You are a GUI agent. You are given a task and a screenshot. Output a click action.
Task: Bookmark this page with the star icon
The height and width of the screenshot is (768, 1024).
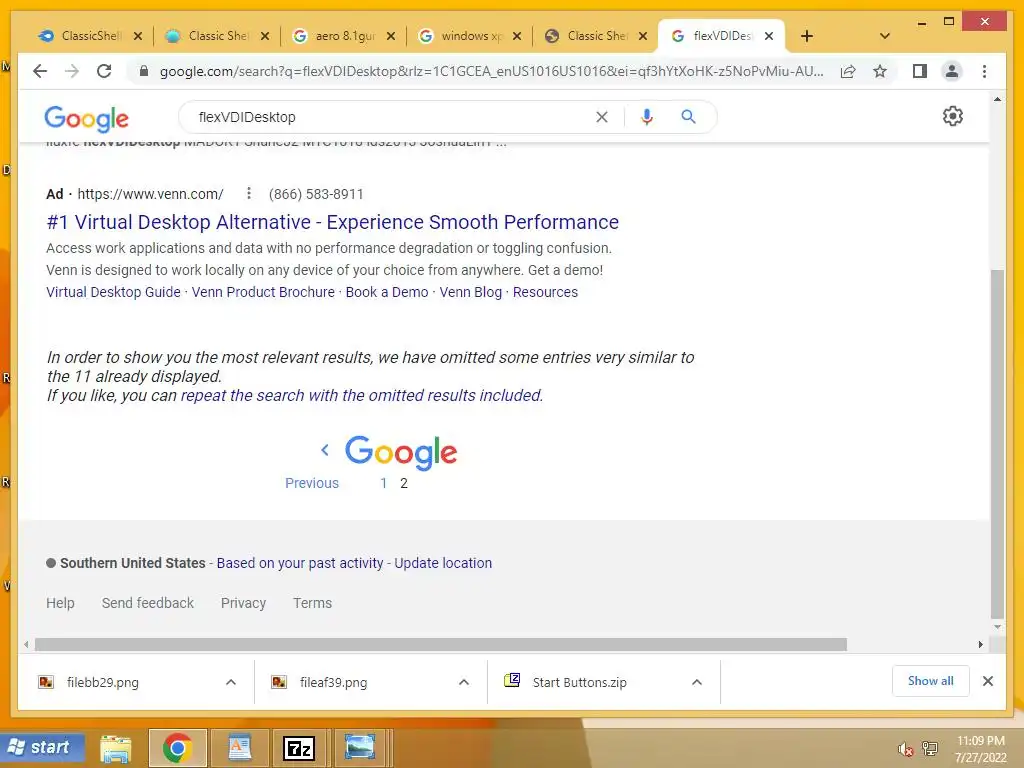coord(880,71)
